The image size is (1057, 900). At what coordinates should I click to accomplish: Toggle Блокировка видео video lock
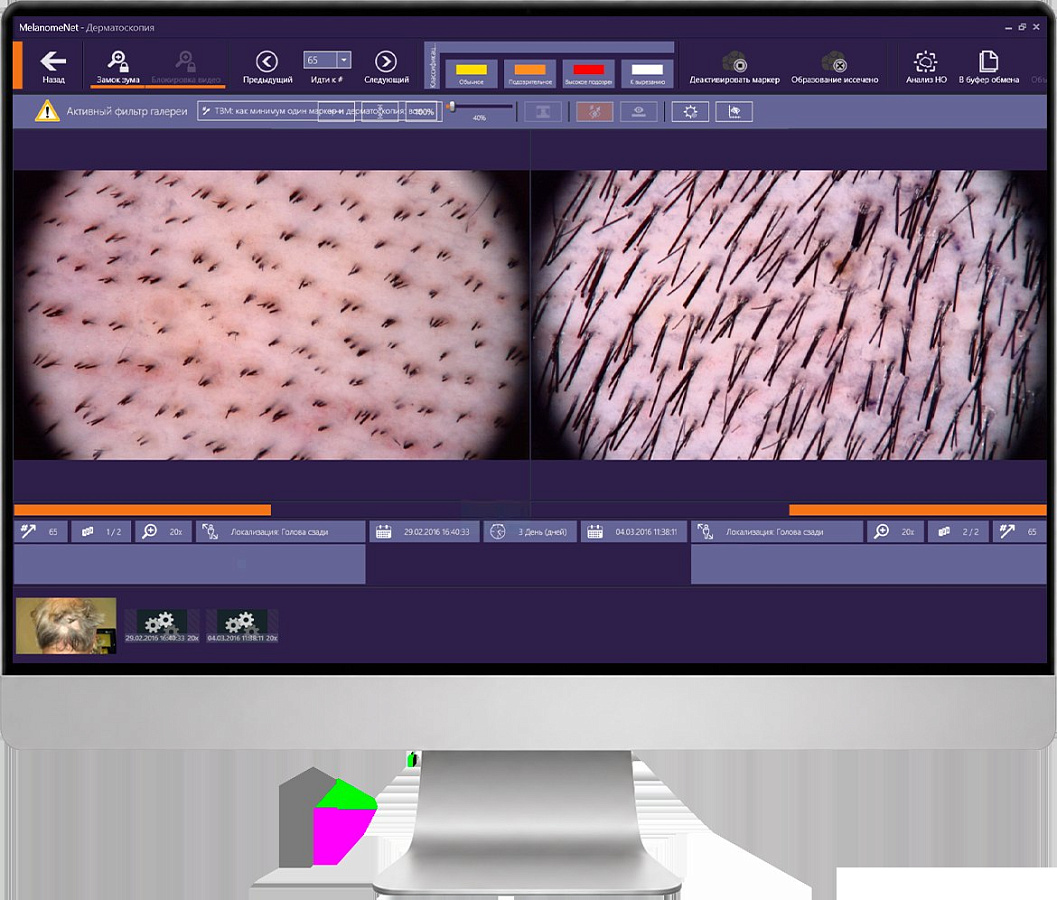tap(185, 67)
